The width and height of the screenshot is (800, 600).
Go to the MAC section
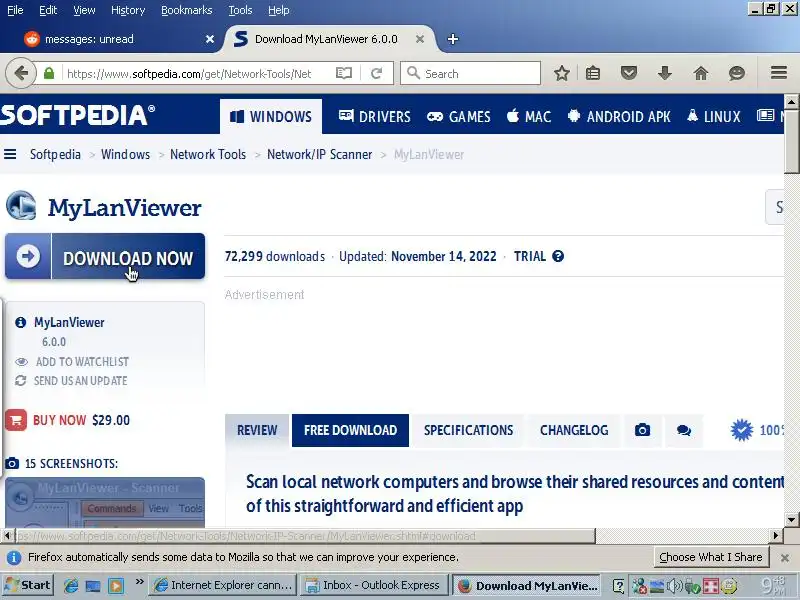529,116
